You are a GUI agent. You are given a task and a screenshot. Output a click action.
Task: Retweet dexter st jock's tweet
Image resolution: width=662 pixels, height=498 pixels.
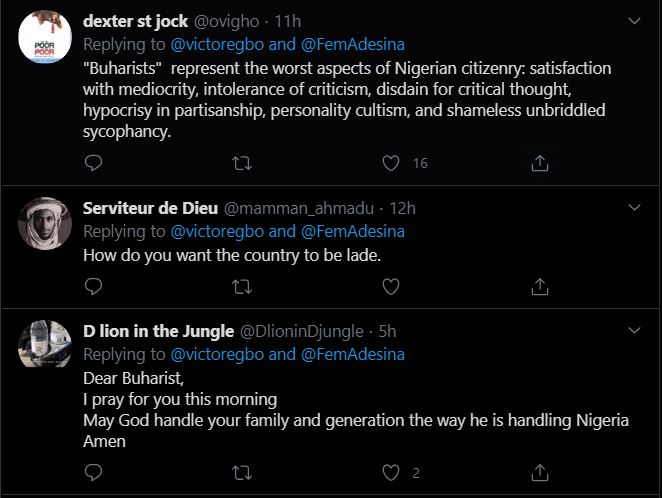tap(241, 162)
